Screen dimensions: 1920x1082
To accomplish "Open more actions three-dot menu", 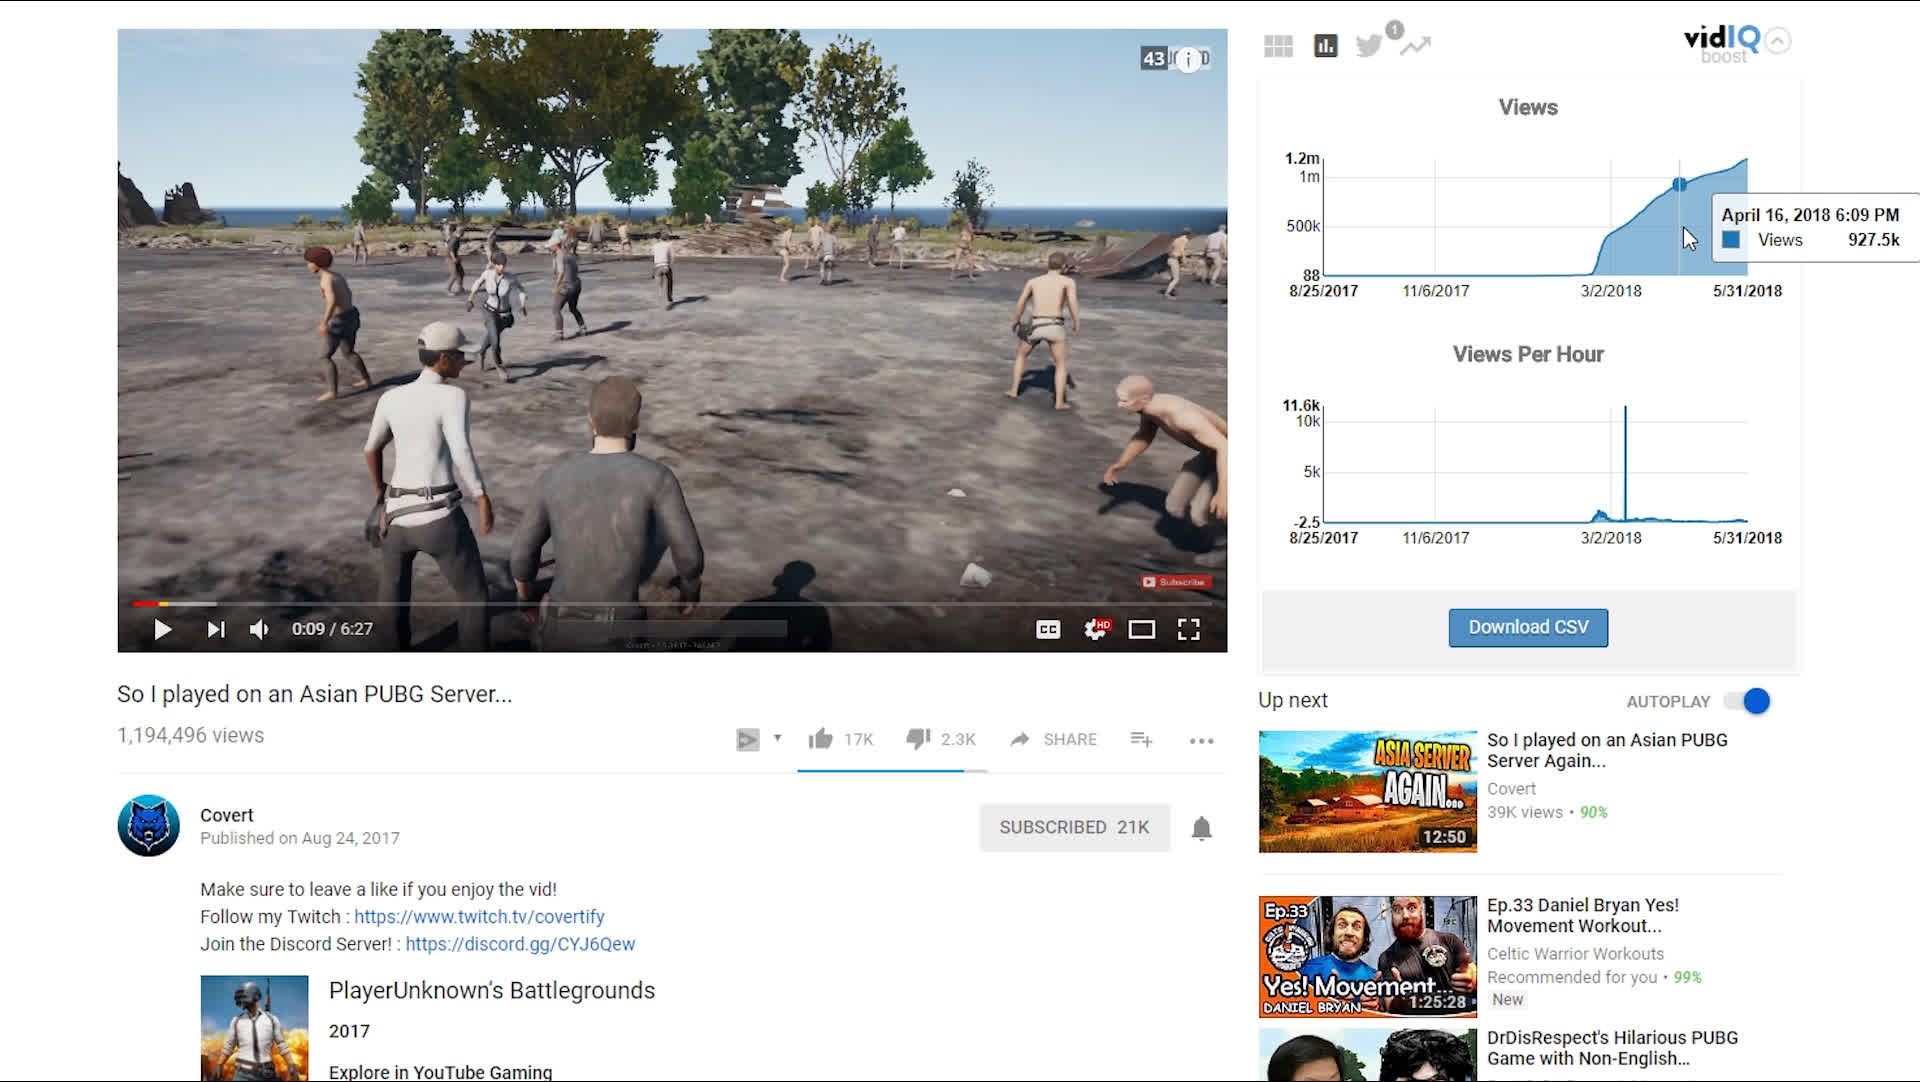I will pyautogui.click(x=1201, y=740).
